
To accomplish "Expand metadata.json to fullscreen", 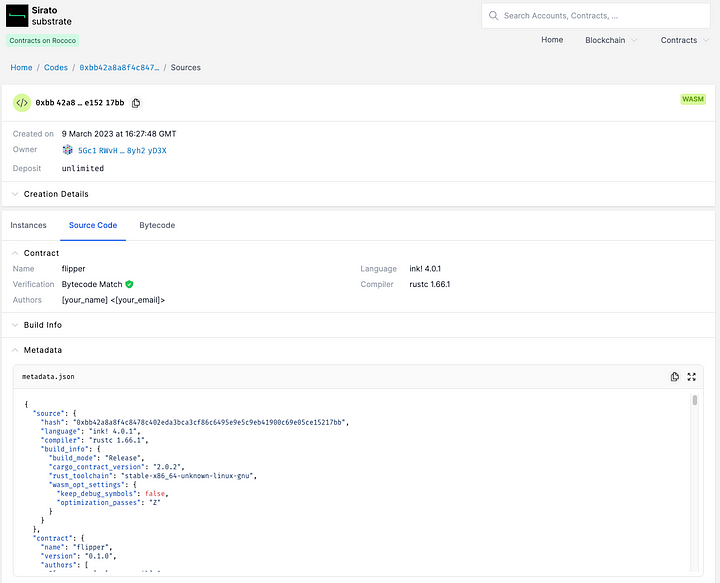I will [x=691, y=377].
